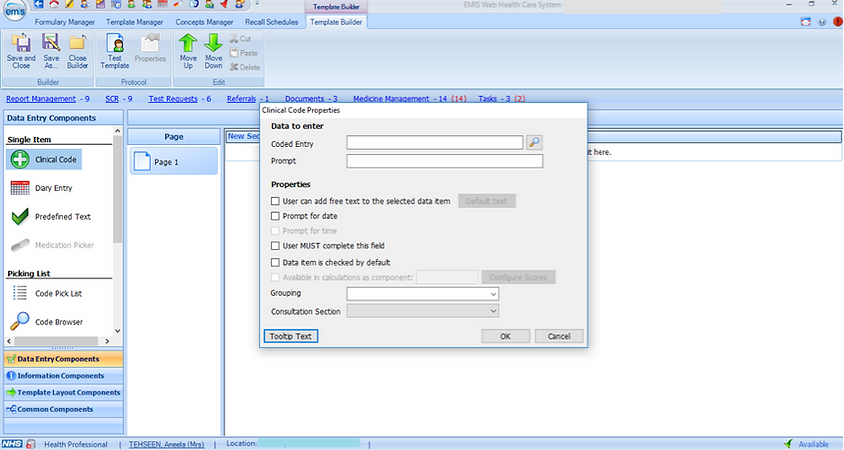
Task: Click the EMIS application logo button
Action: pyautogui.click(x=15, y=9)
